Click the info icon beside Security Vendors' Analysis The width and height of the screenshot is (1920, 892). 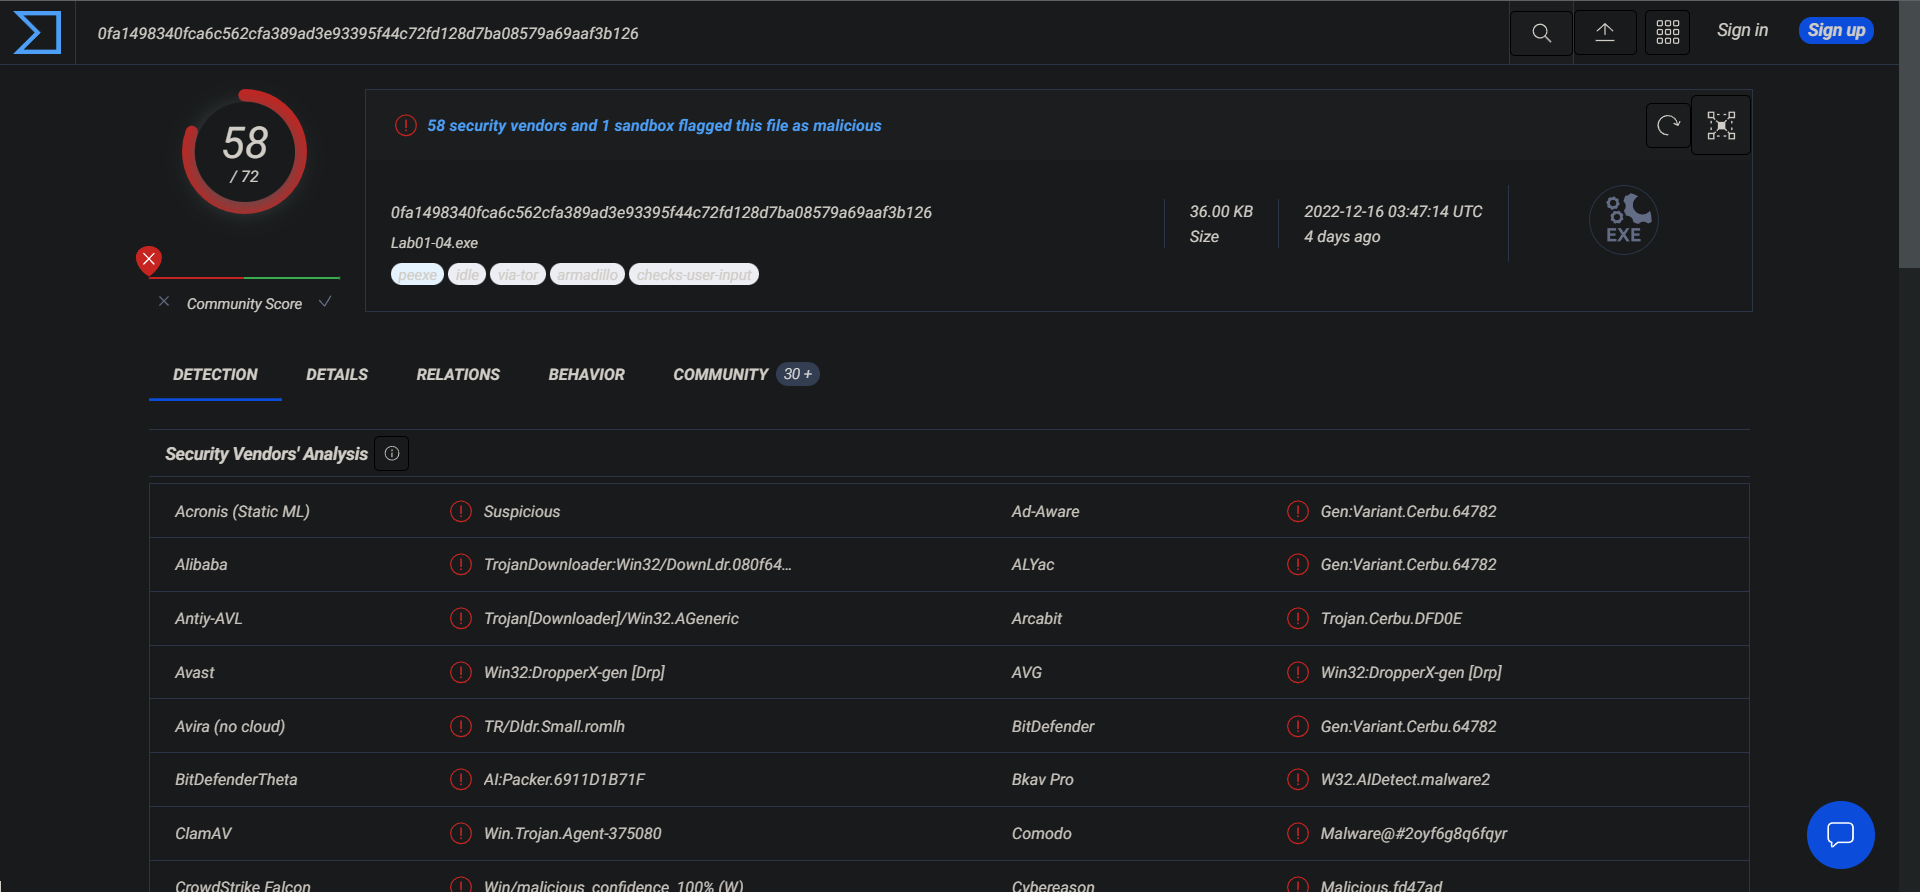coord(392,454)
